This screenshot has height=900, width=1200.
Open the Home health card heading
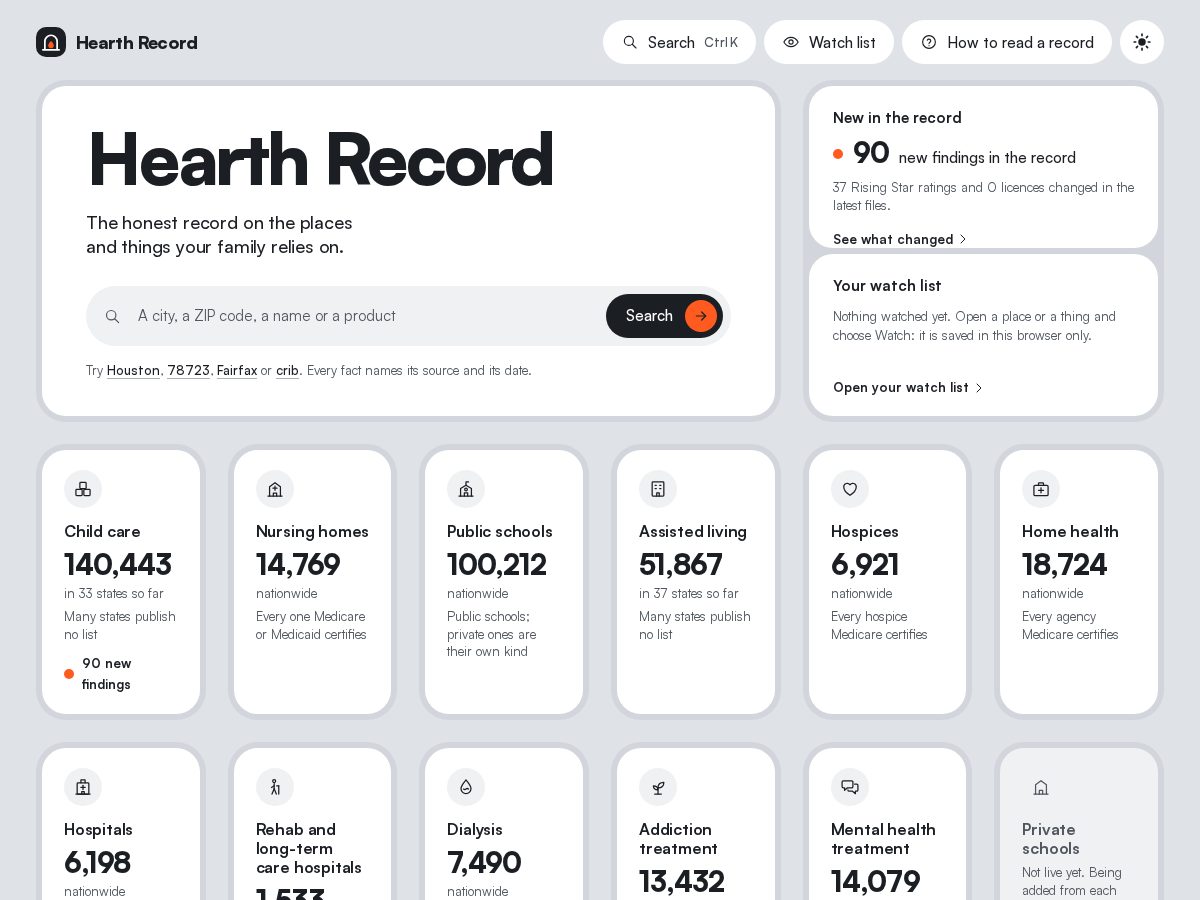(1070, 531)
